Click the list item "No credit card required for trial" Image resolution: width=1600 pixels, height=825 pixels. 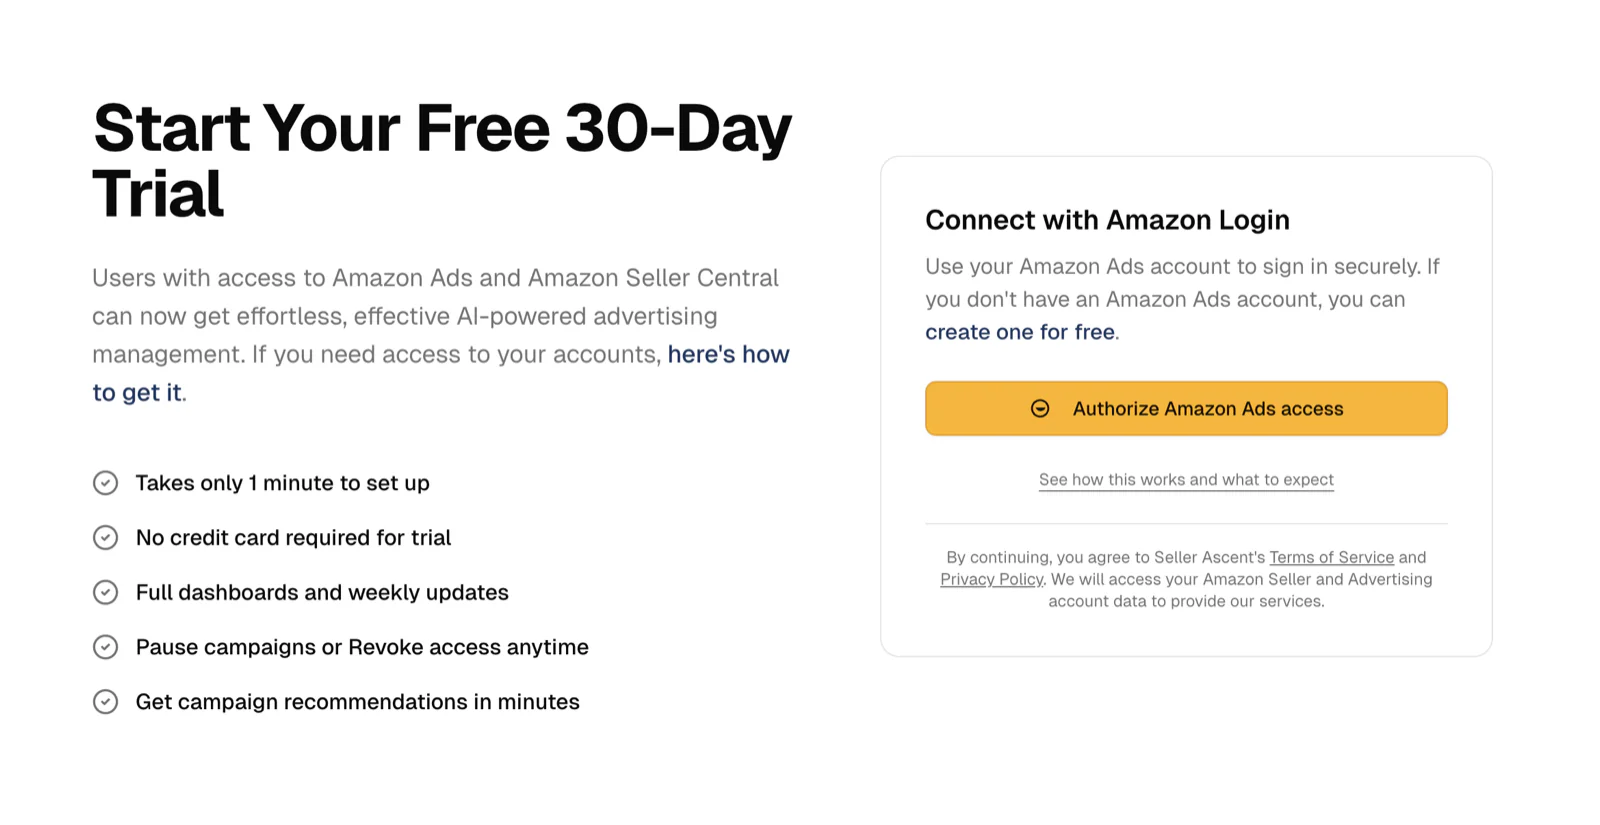pyautogui.click(x=293, y=537)
